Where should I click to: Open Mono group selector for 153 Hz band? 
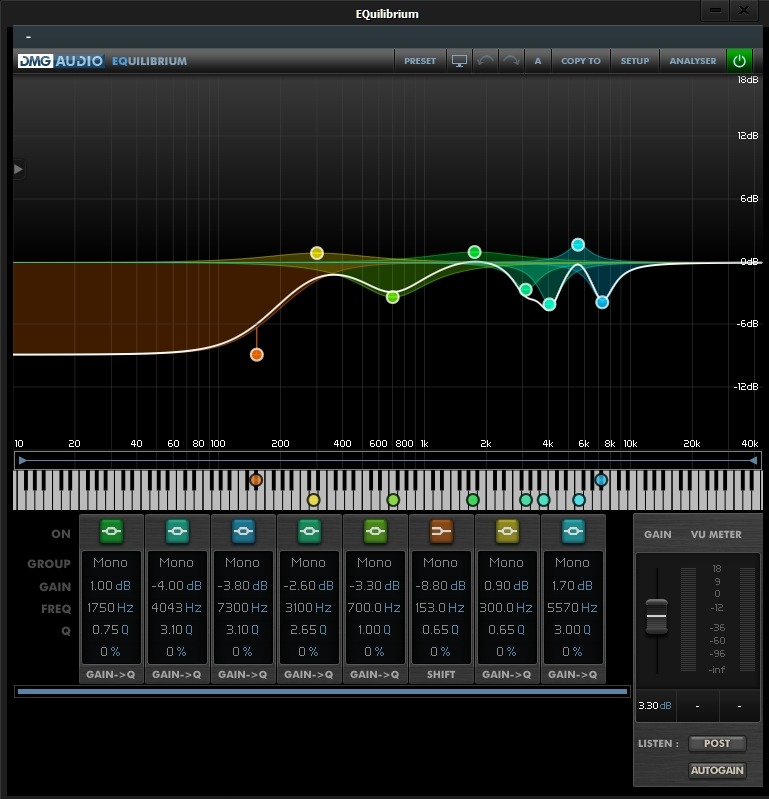click(x=440, y=563)
